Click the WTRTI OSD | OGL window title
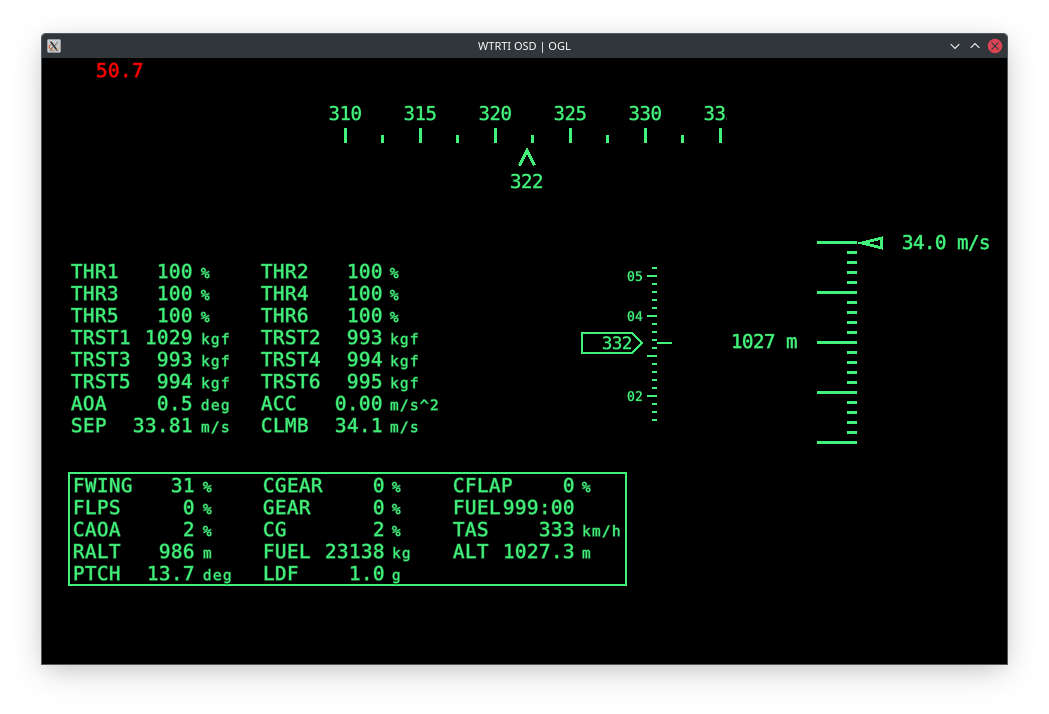The height and width of the screenshot is (714, 1049). click(524, 46)
